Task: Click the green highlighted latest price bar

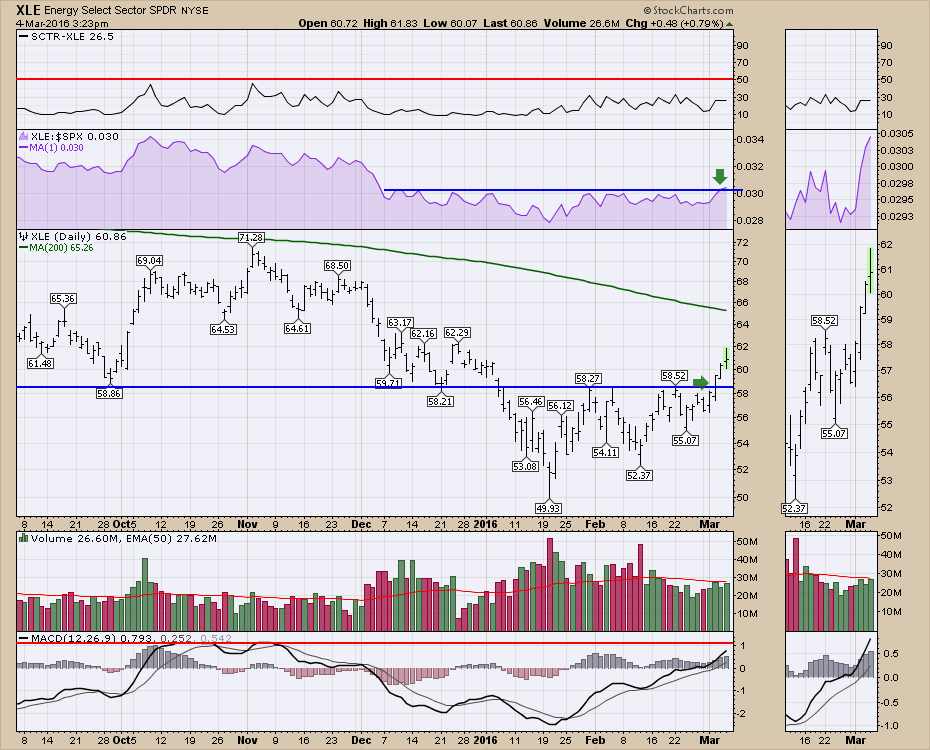Action: [x=727, y=358]
